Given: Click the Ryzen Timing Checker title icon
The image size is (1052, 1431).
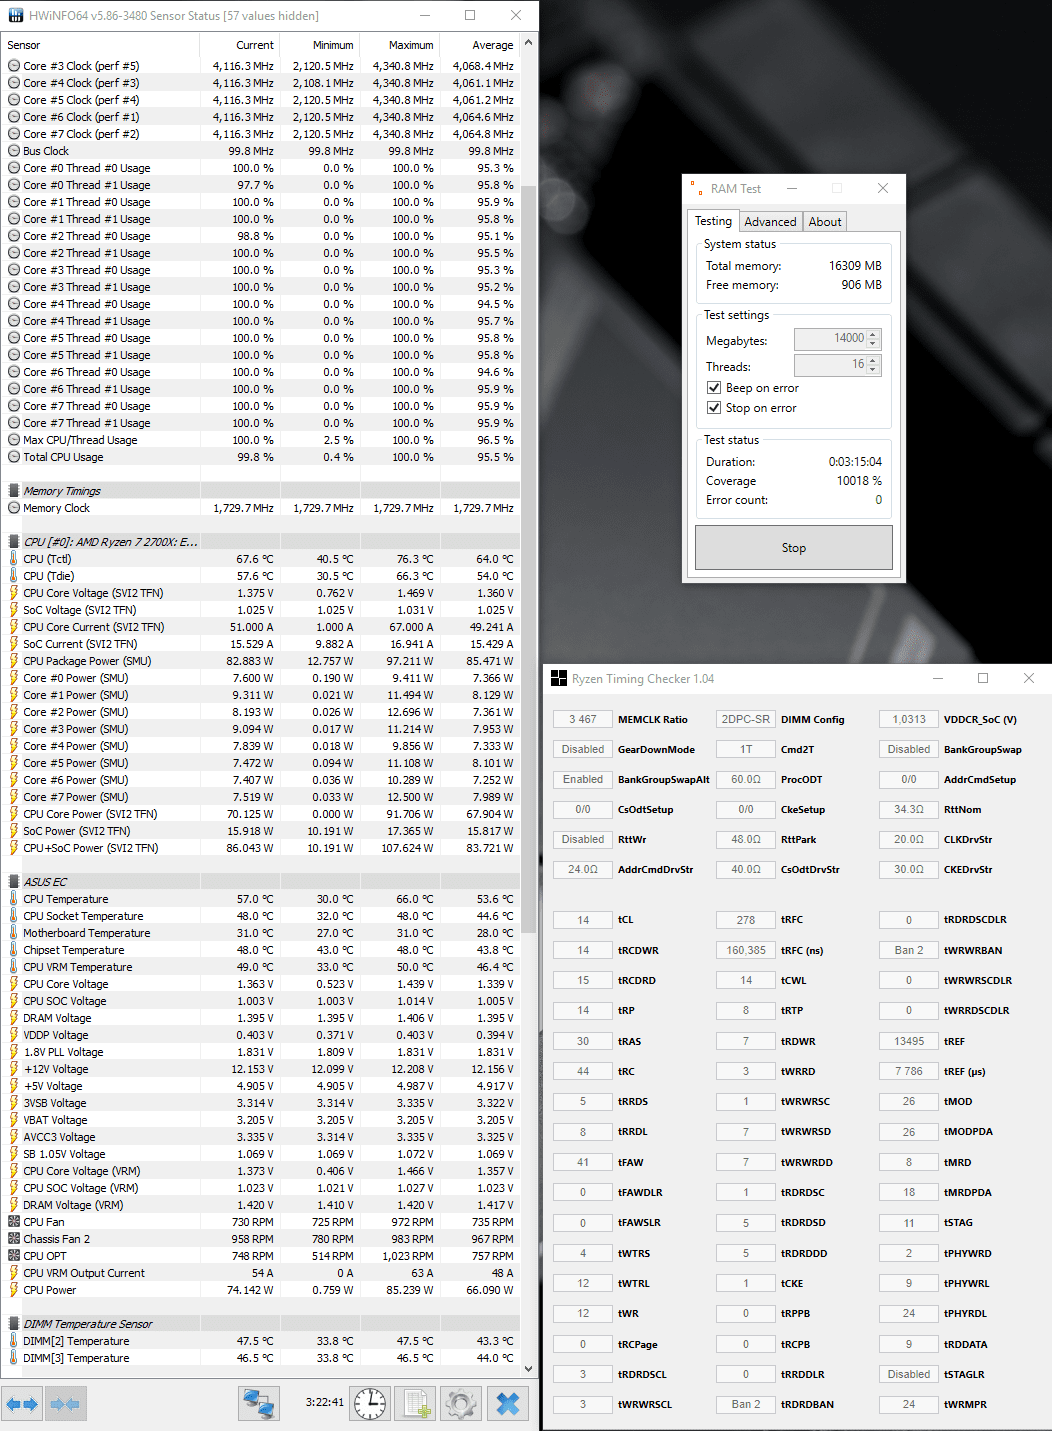Looking at the screenshot, I should [x=559, y=679].
